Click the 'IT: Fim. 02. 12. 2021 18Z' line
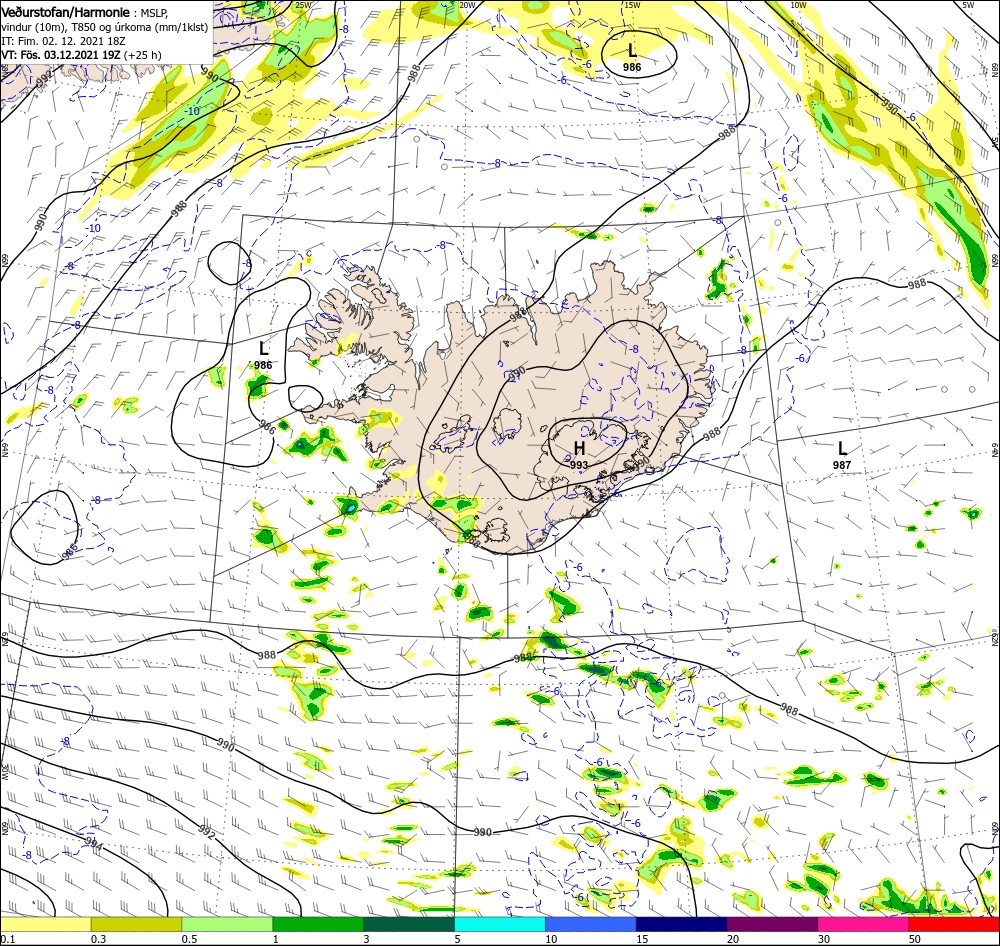The width and height of the screenshot is (1000, 946). (x=63, y=41)
